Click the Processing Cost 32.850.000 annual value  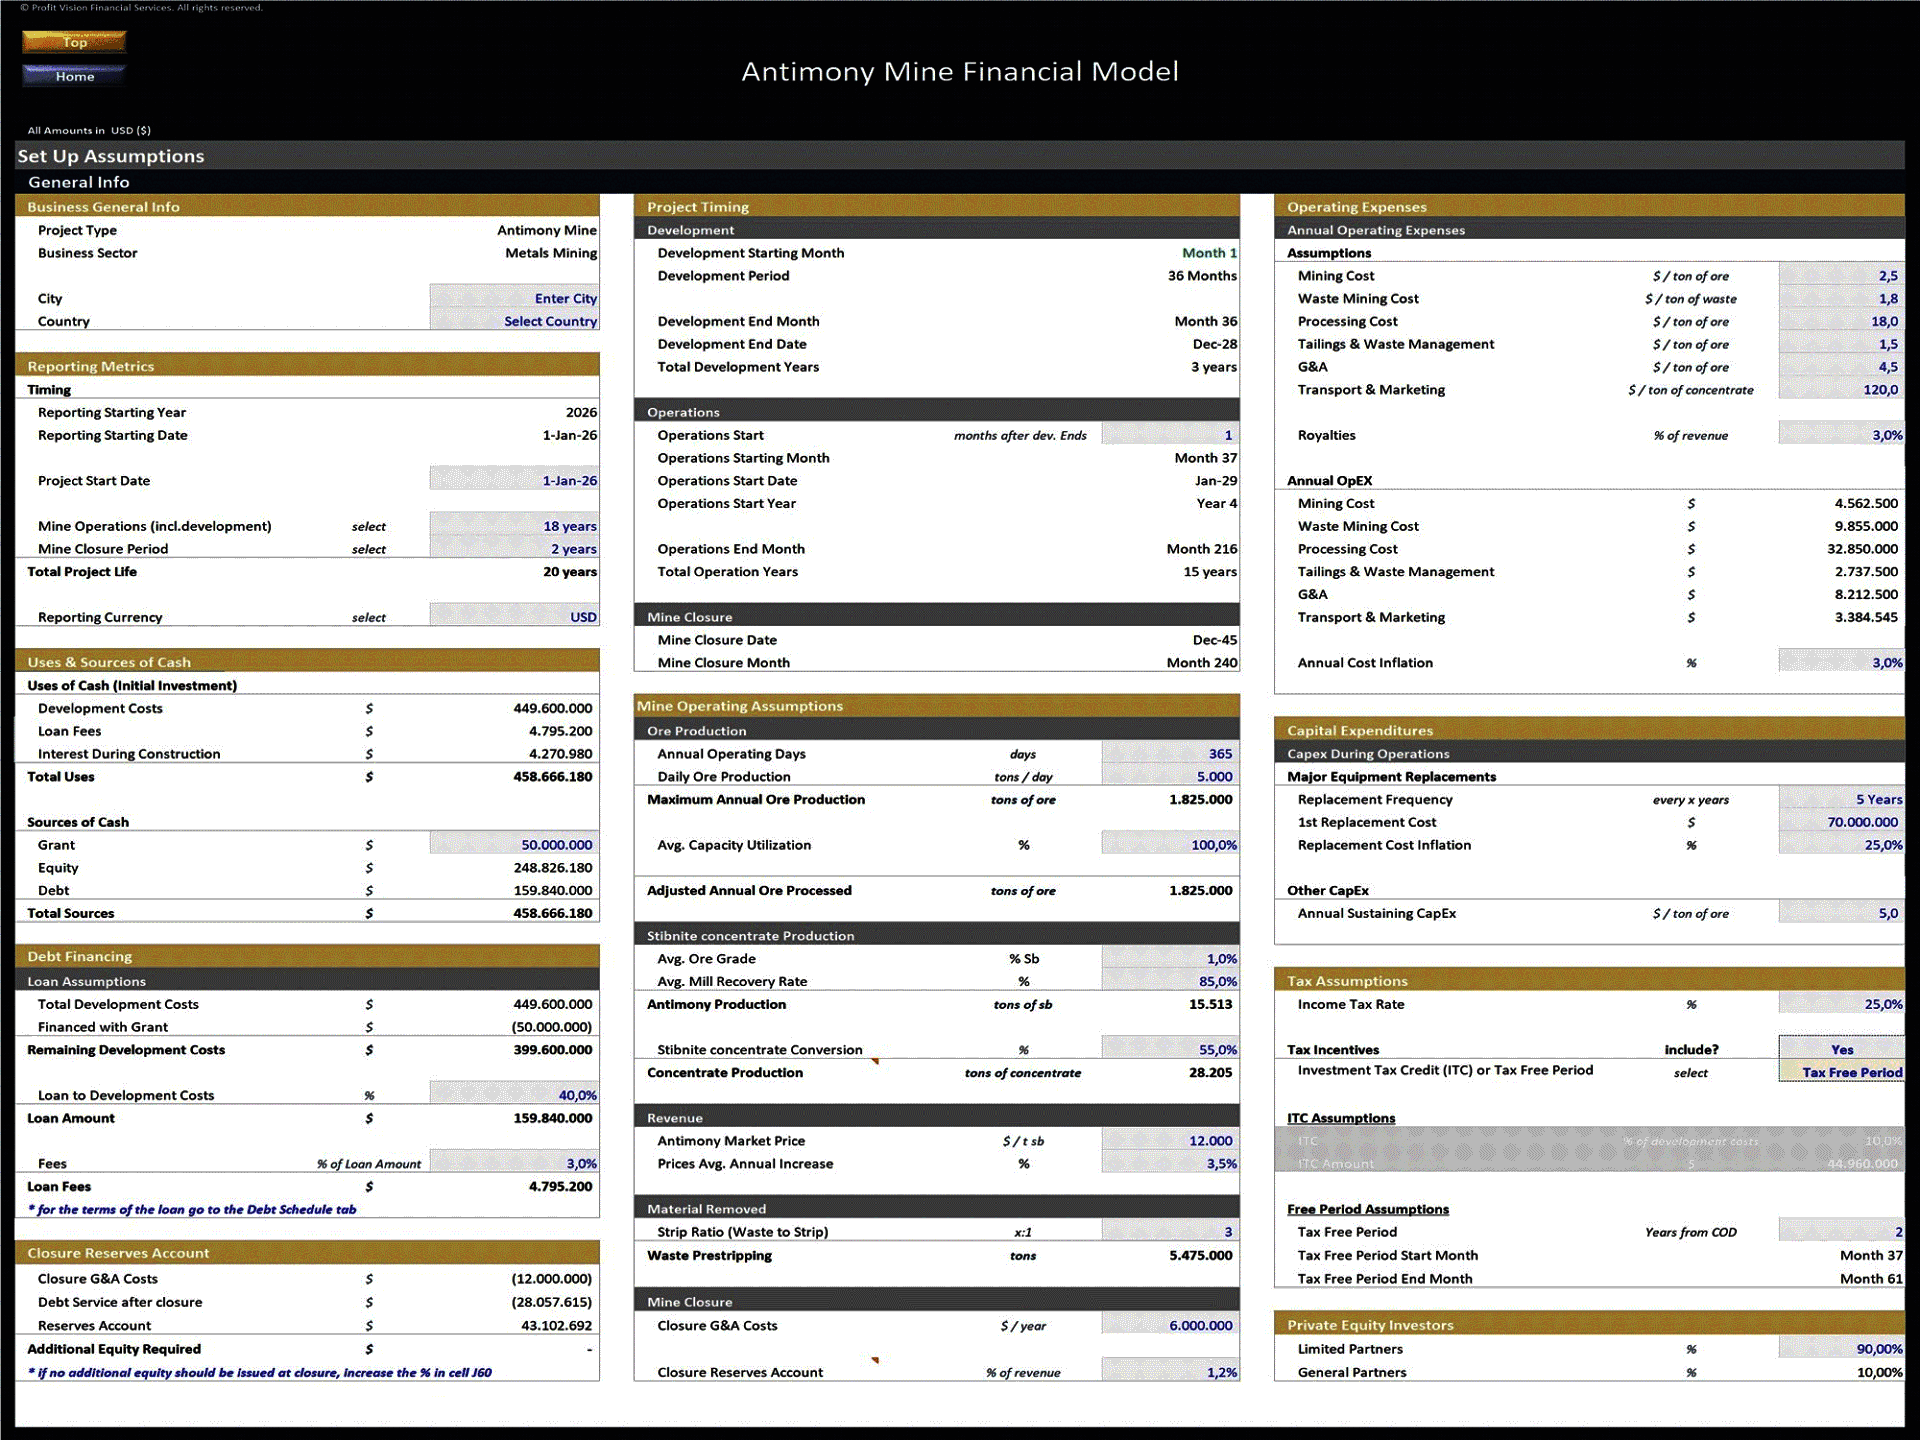point(1862,549)
